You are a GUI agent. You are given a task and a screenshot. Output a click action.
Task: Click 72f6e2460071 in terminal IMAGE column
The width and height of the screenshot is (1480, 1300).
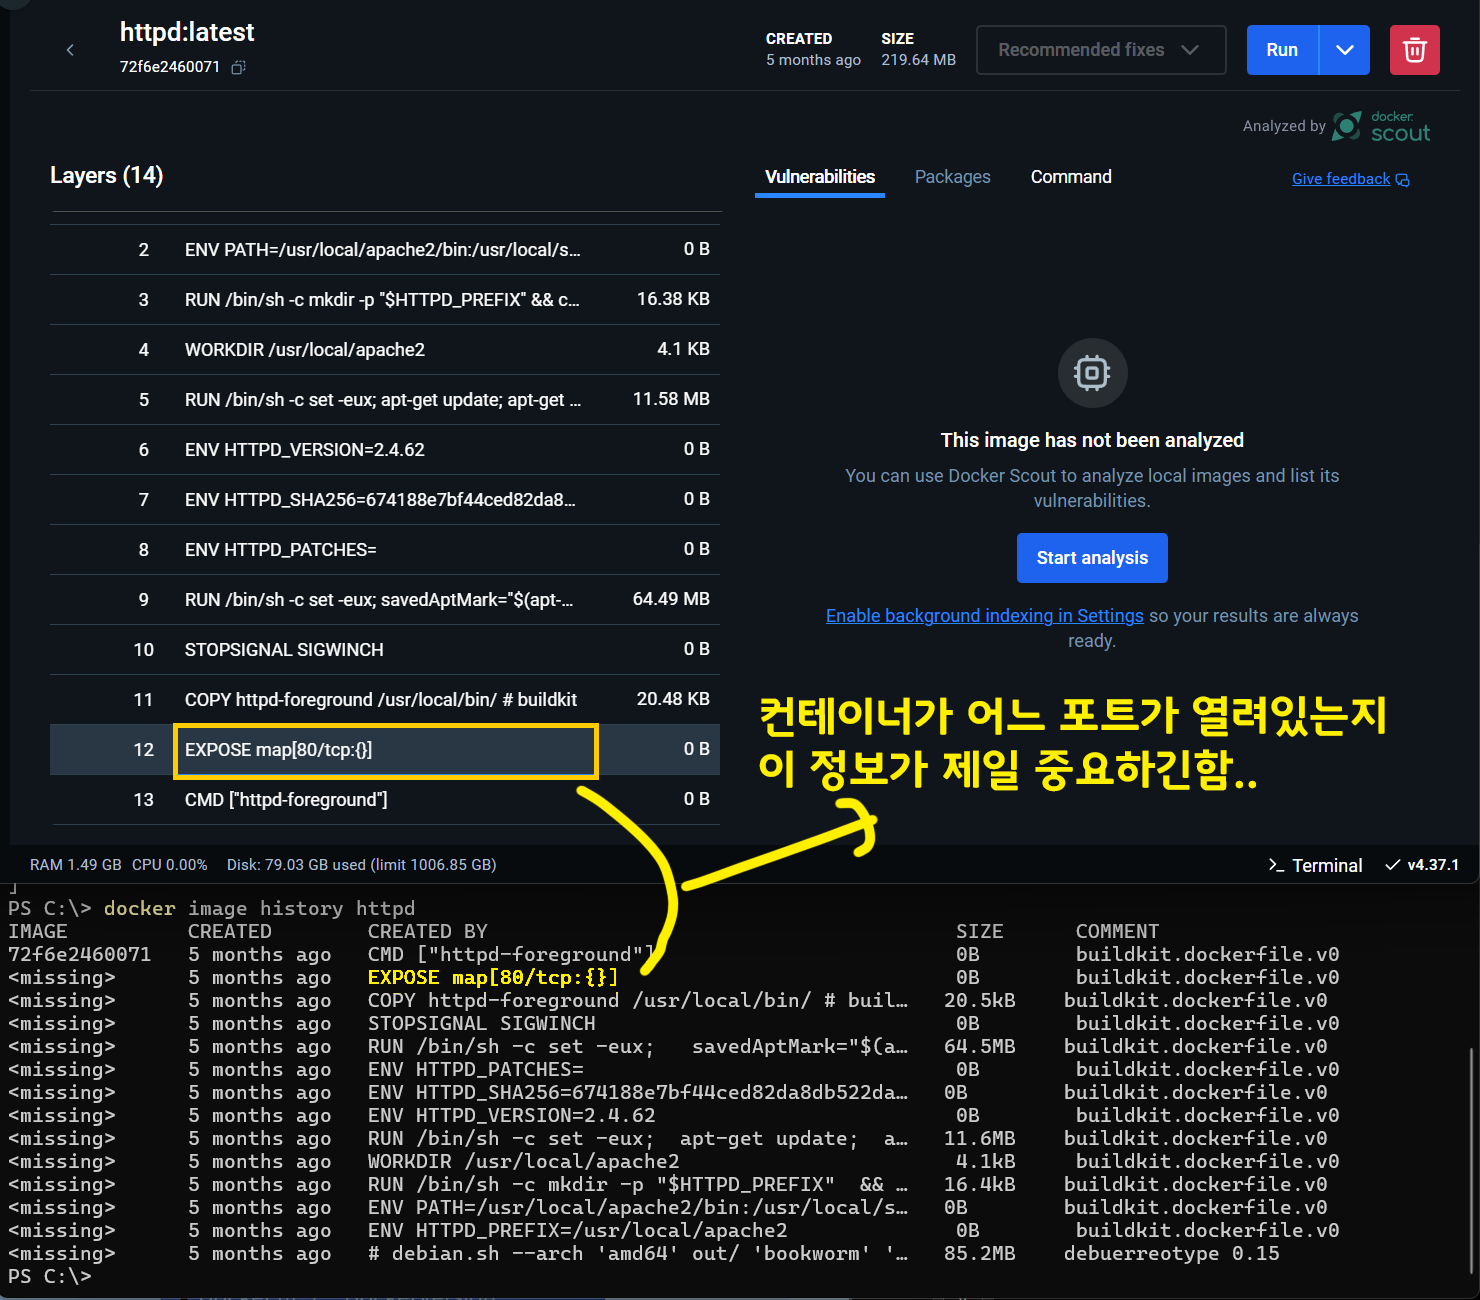(x=80, y=954)
